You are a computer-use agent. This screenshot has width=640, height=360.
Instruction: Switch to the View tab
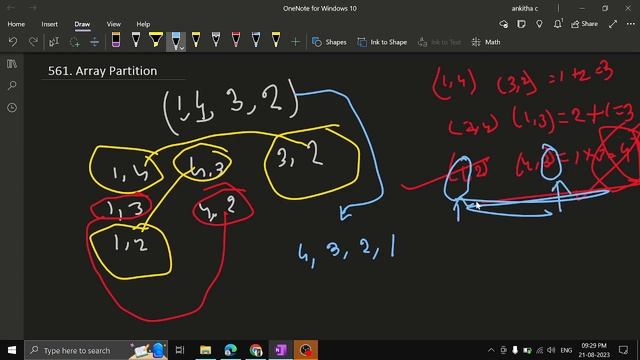click(113, 24)
